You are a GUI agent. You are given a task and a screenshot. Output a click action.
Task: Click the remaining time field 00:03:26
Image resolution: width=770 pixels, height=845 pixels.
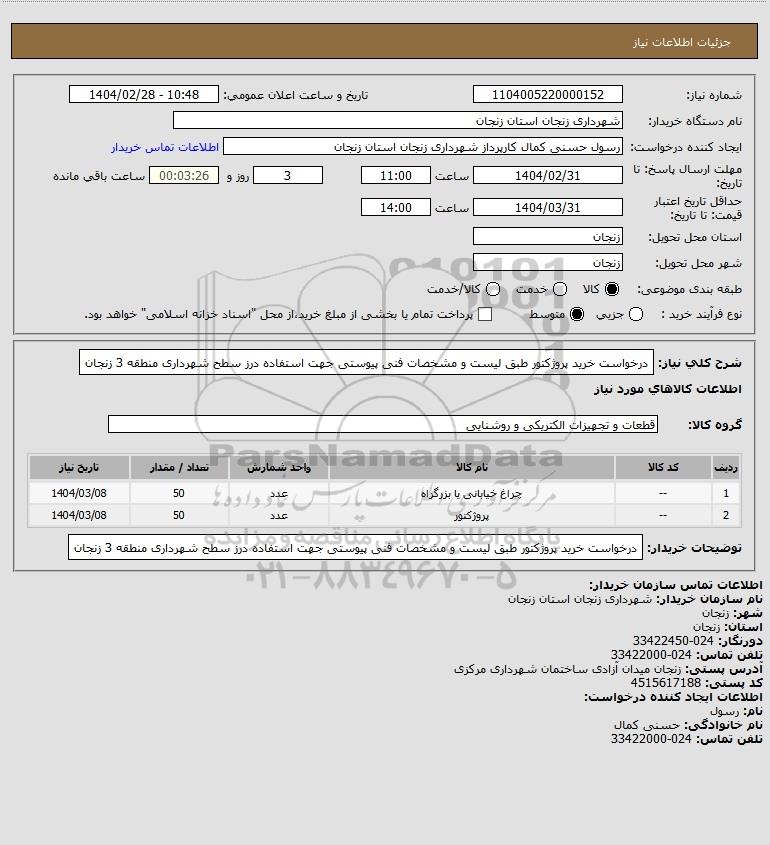(x=184, y=176)
